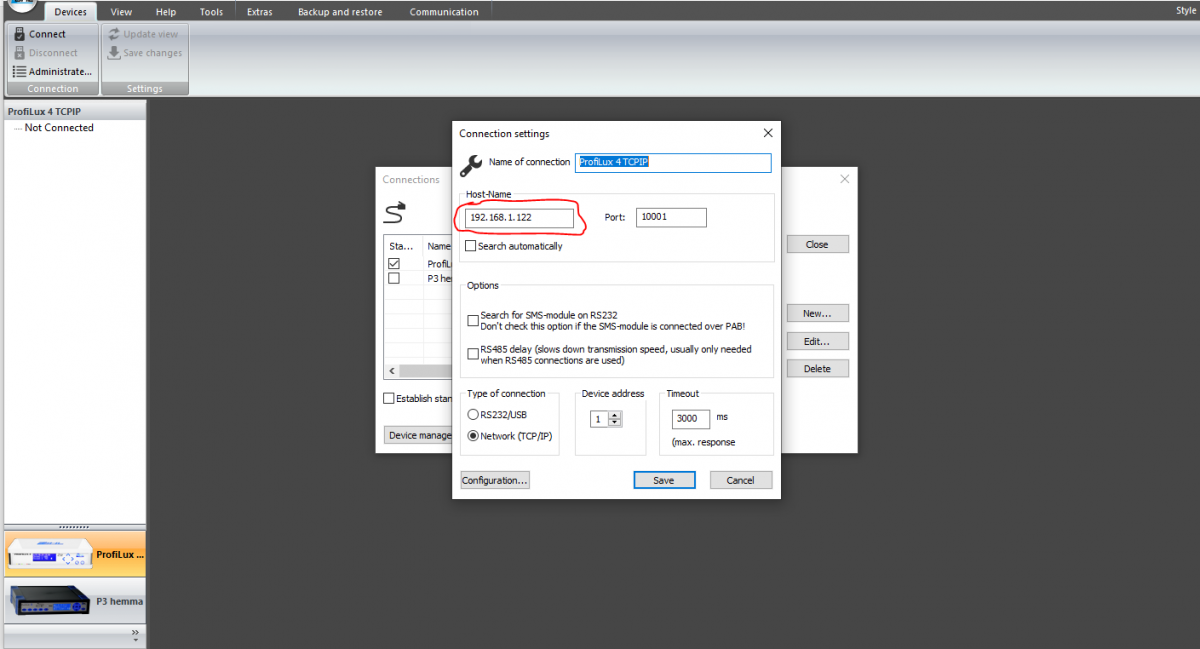
Task: Check P3 hemma row in Connections list
Action: 394,279
